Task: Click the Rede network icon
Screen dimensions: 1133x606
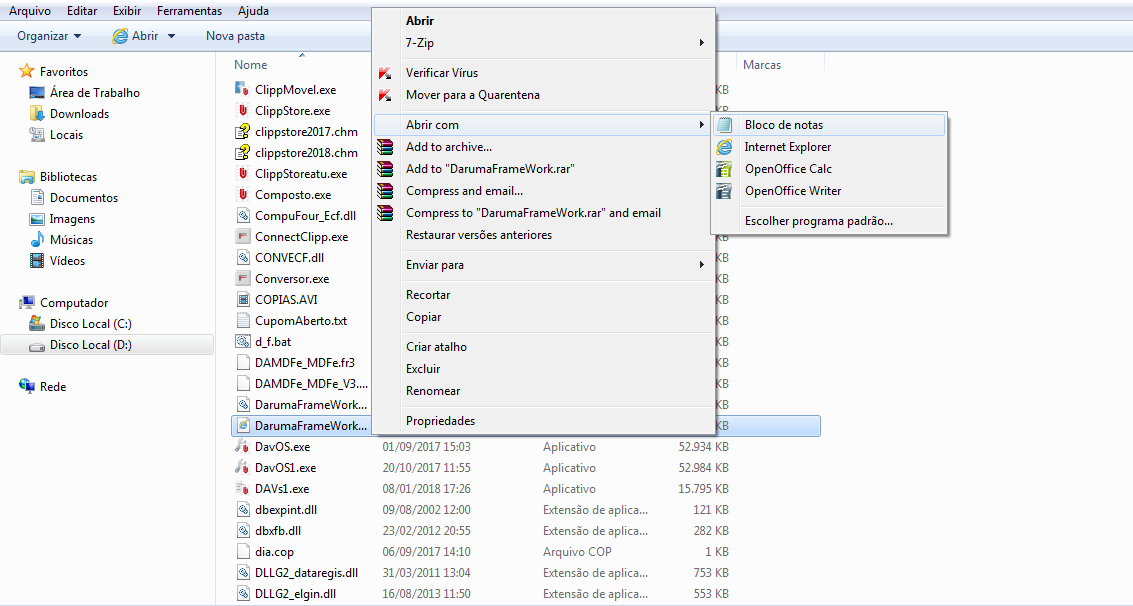Action: [27, 387]
